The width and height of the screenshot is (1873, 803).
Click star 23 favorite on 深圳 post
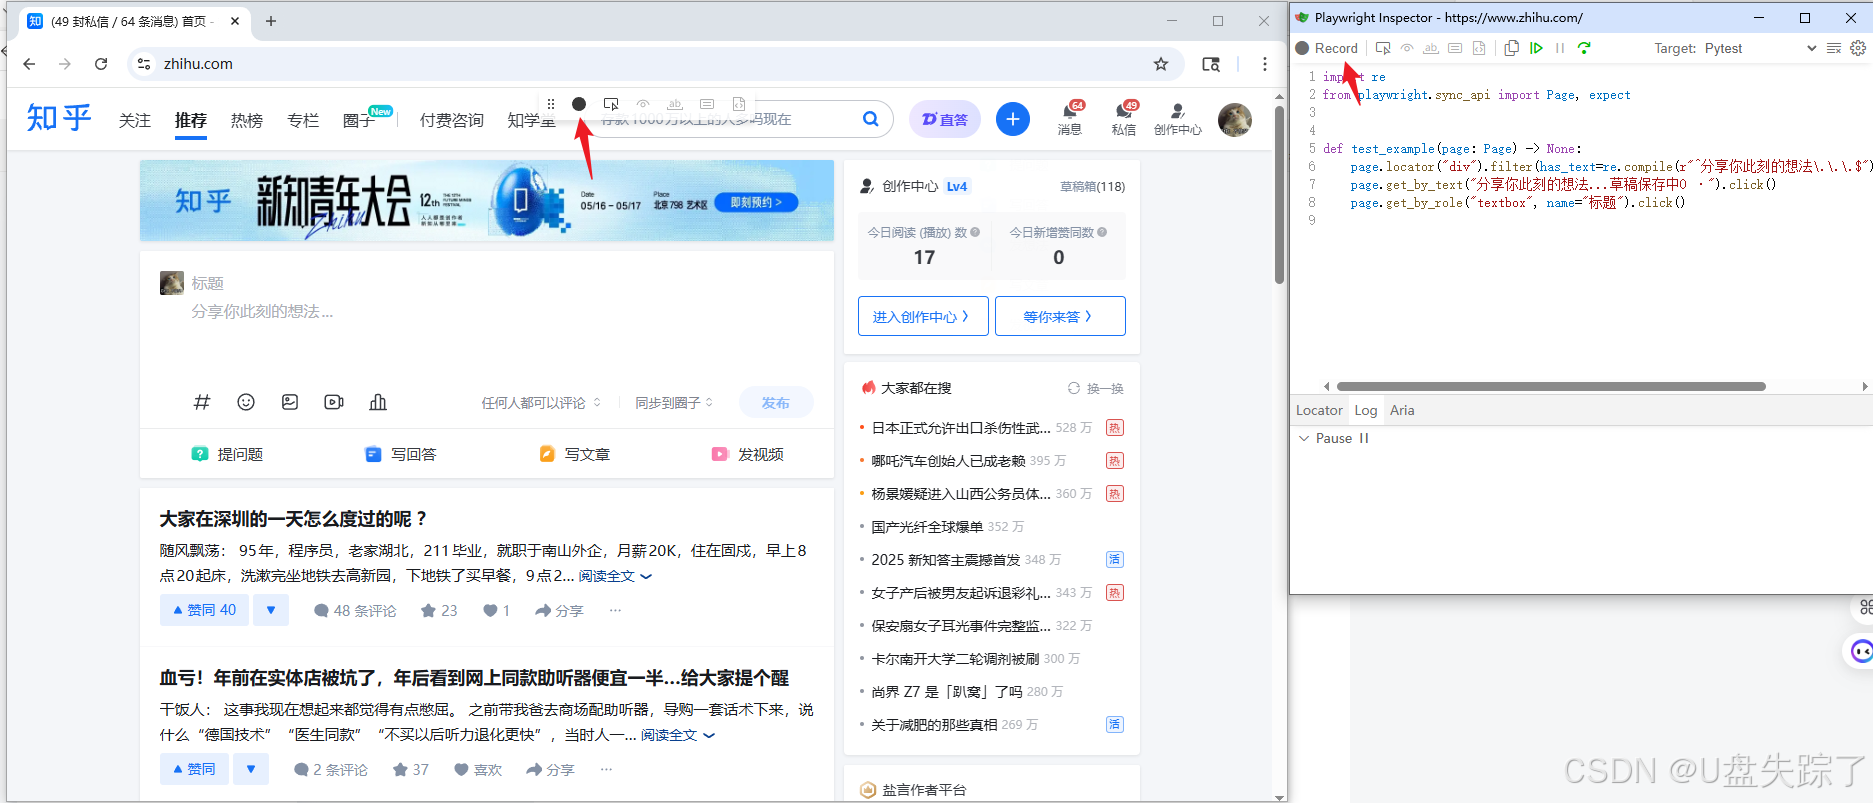click(x=439, y=610)
